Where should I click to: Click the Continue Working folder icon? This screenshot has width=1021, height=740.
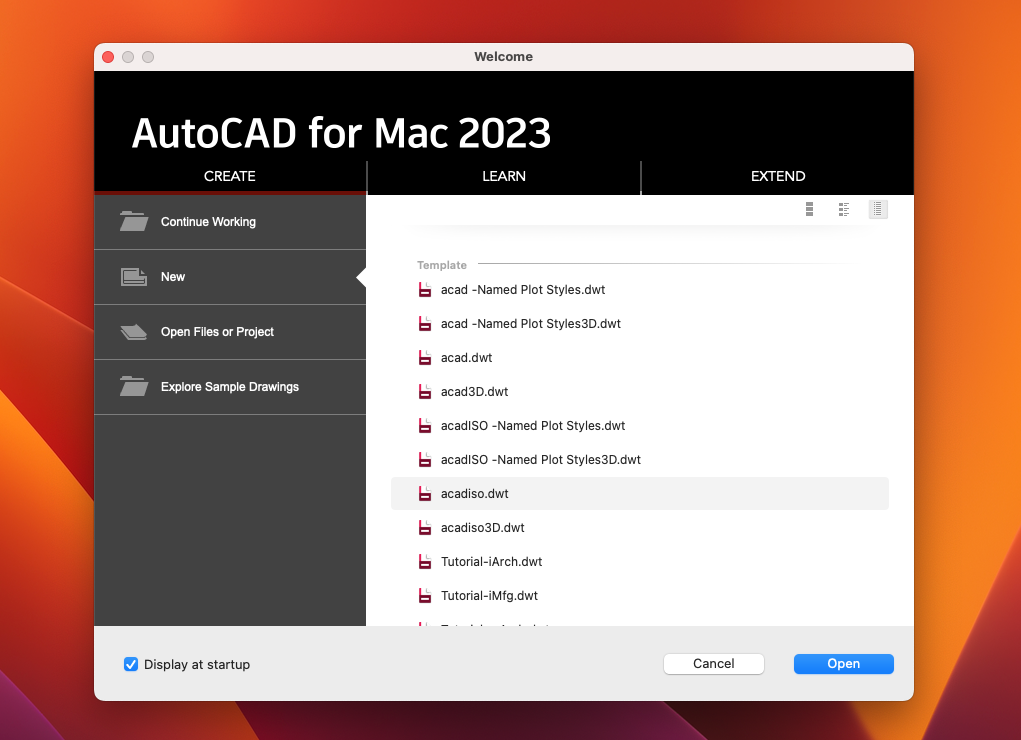click(133, 222)
